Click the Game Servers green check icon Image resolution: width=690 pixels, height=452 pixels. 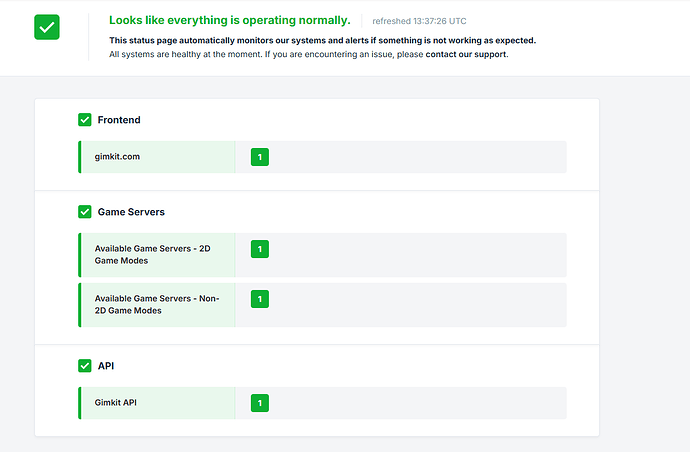[x=85, y=212]
